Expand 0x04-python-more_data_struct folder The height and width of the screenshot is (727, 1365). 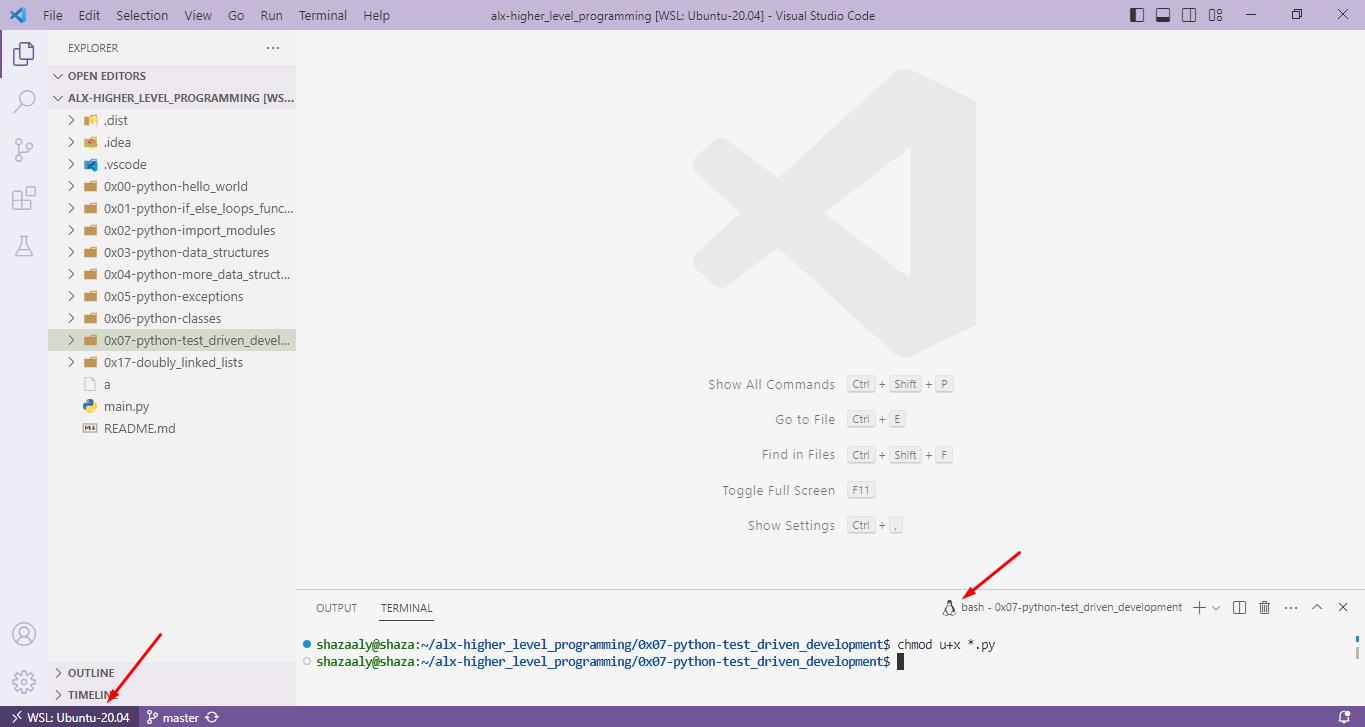click(172, 274)
